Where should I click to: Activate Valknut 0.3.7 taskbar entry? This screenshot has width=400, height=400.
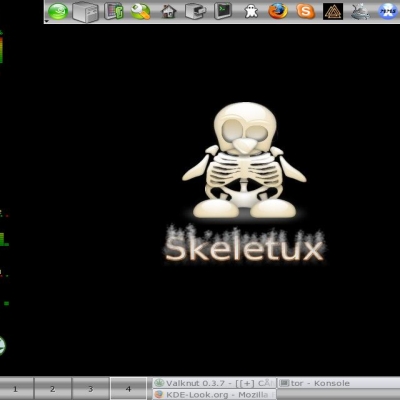[214, 383]
